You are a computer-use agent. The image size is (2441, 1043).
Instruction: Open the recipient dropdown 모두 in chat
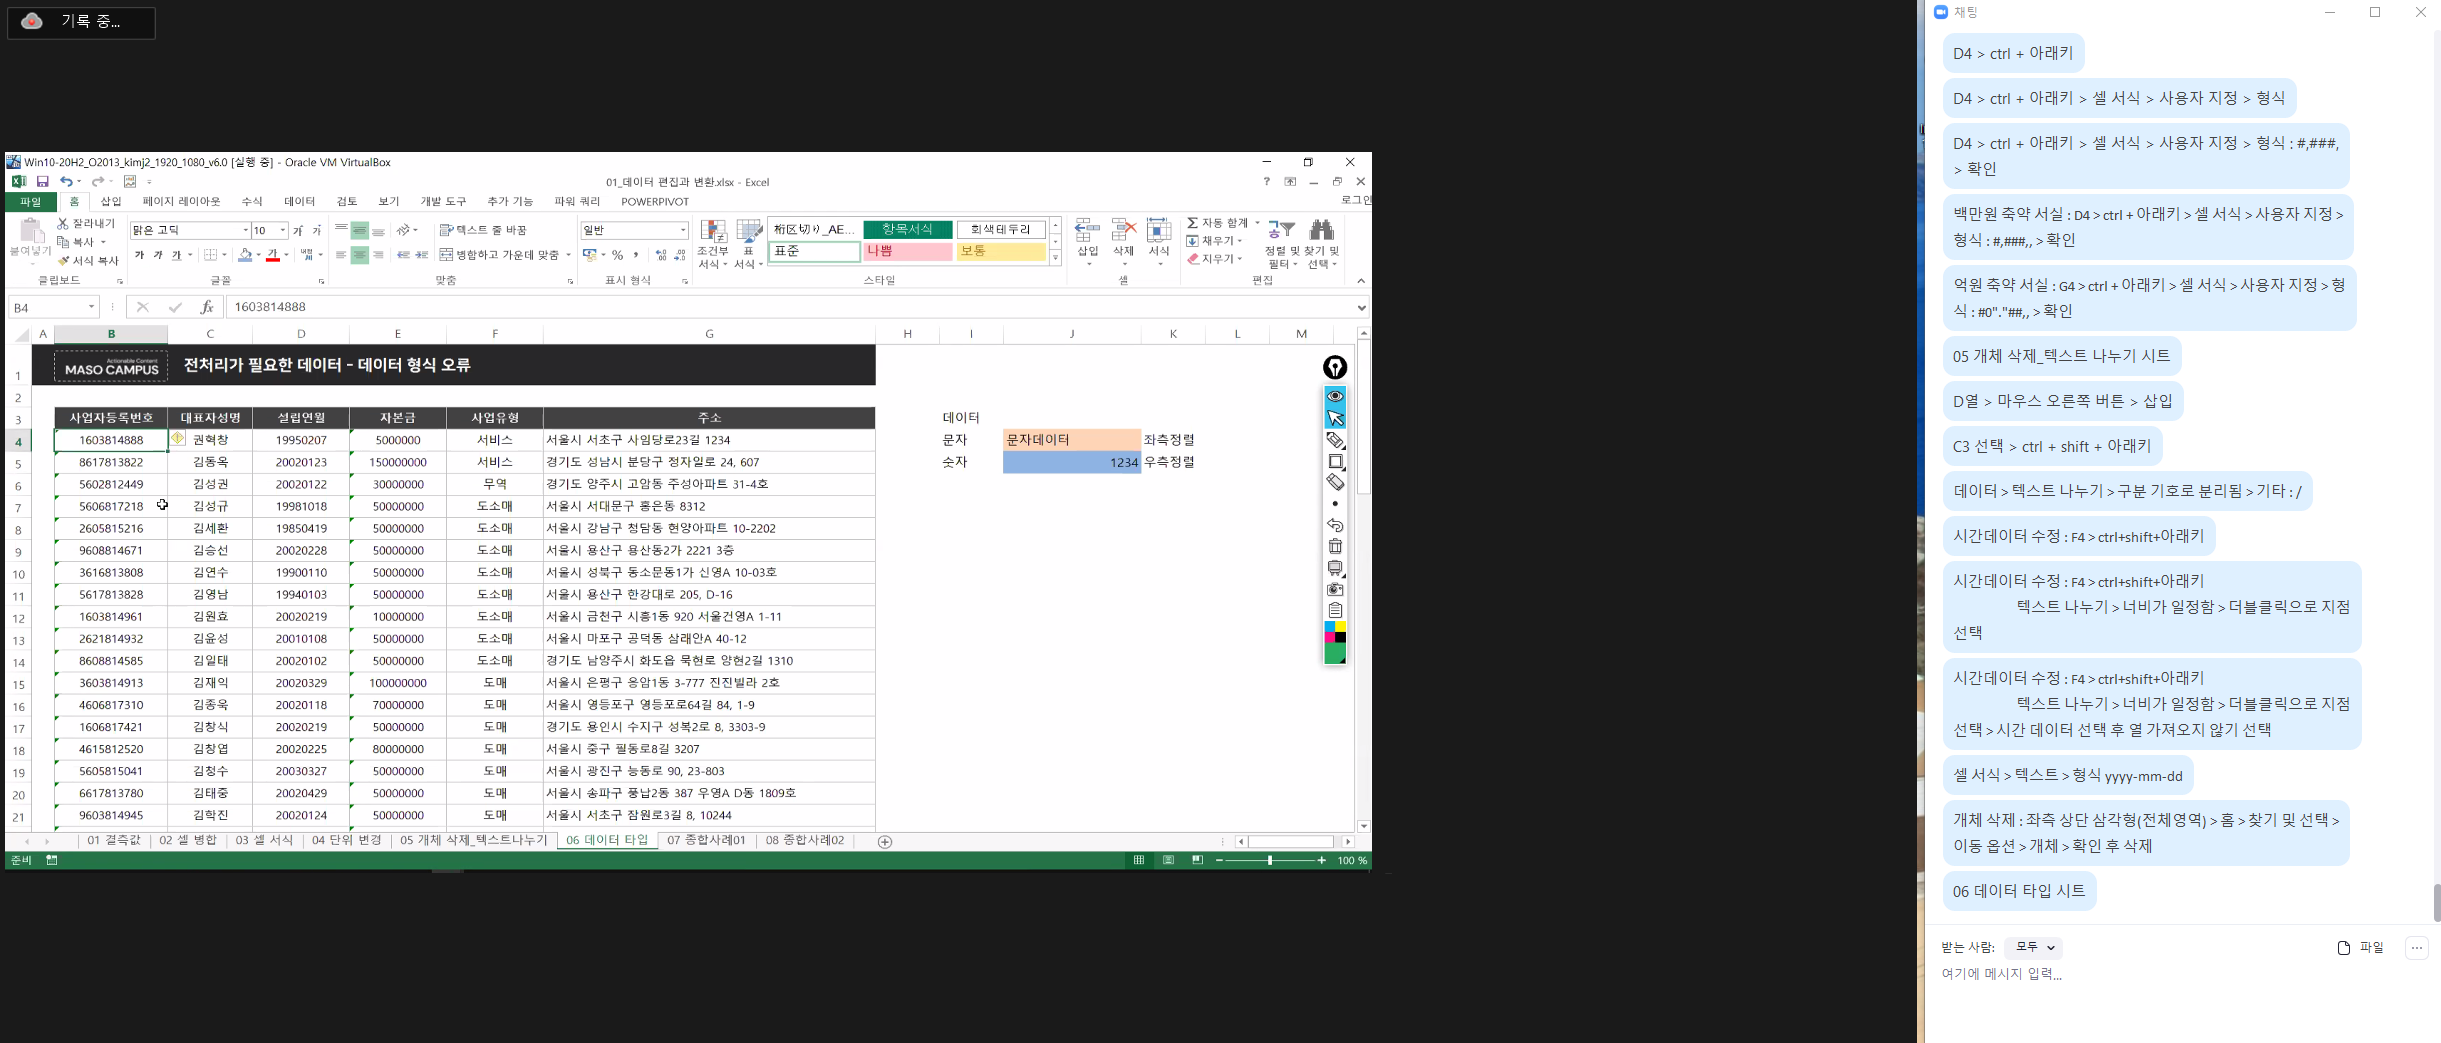(2034, 947)
